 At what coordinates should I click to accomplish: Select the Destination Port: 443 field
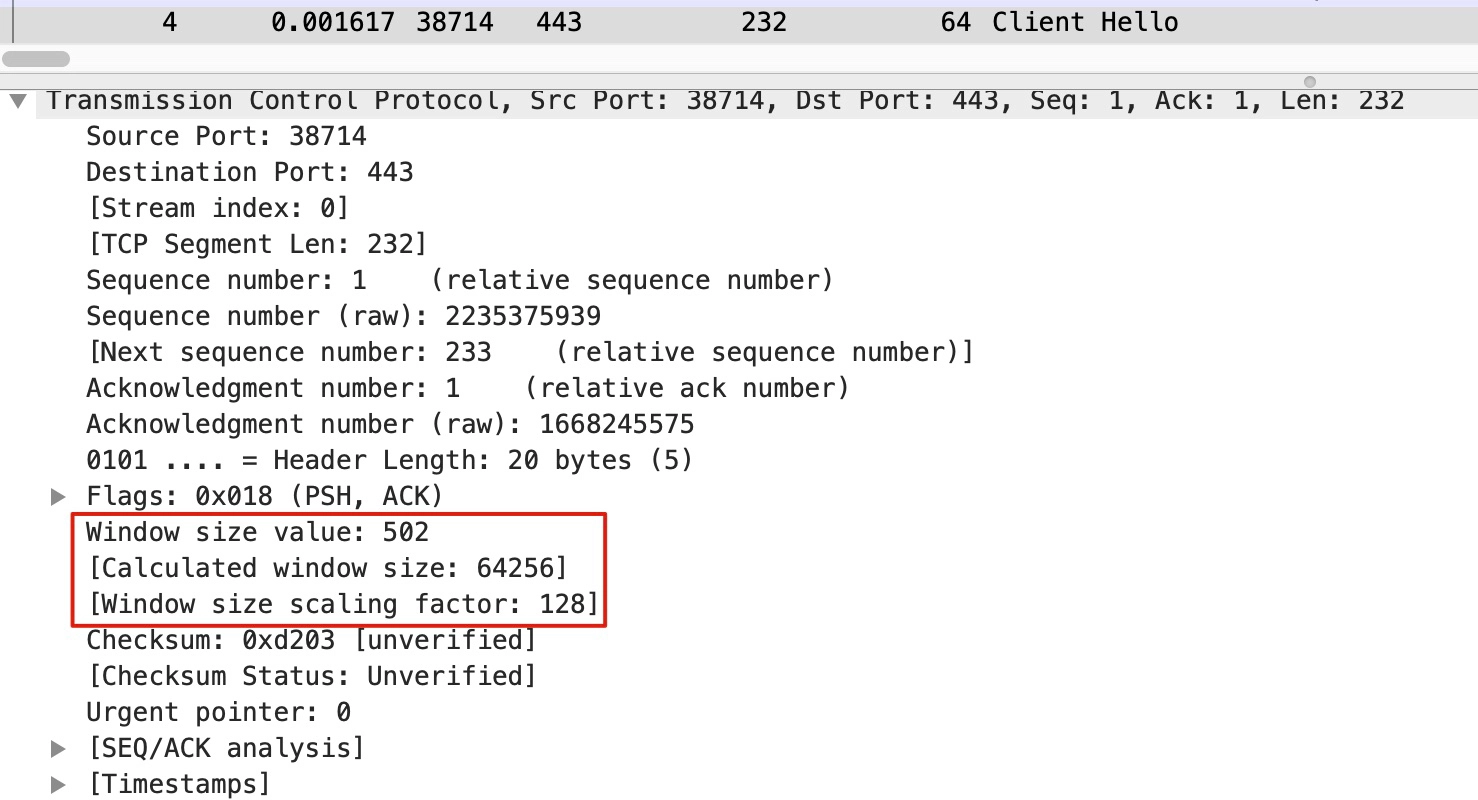click(x=250, y=172)
